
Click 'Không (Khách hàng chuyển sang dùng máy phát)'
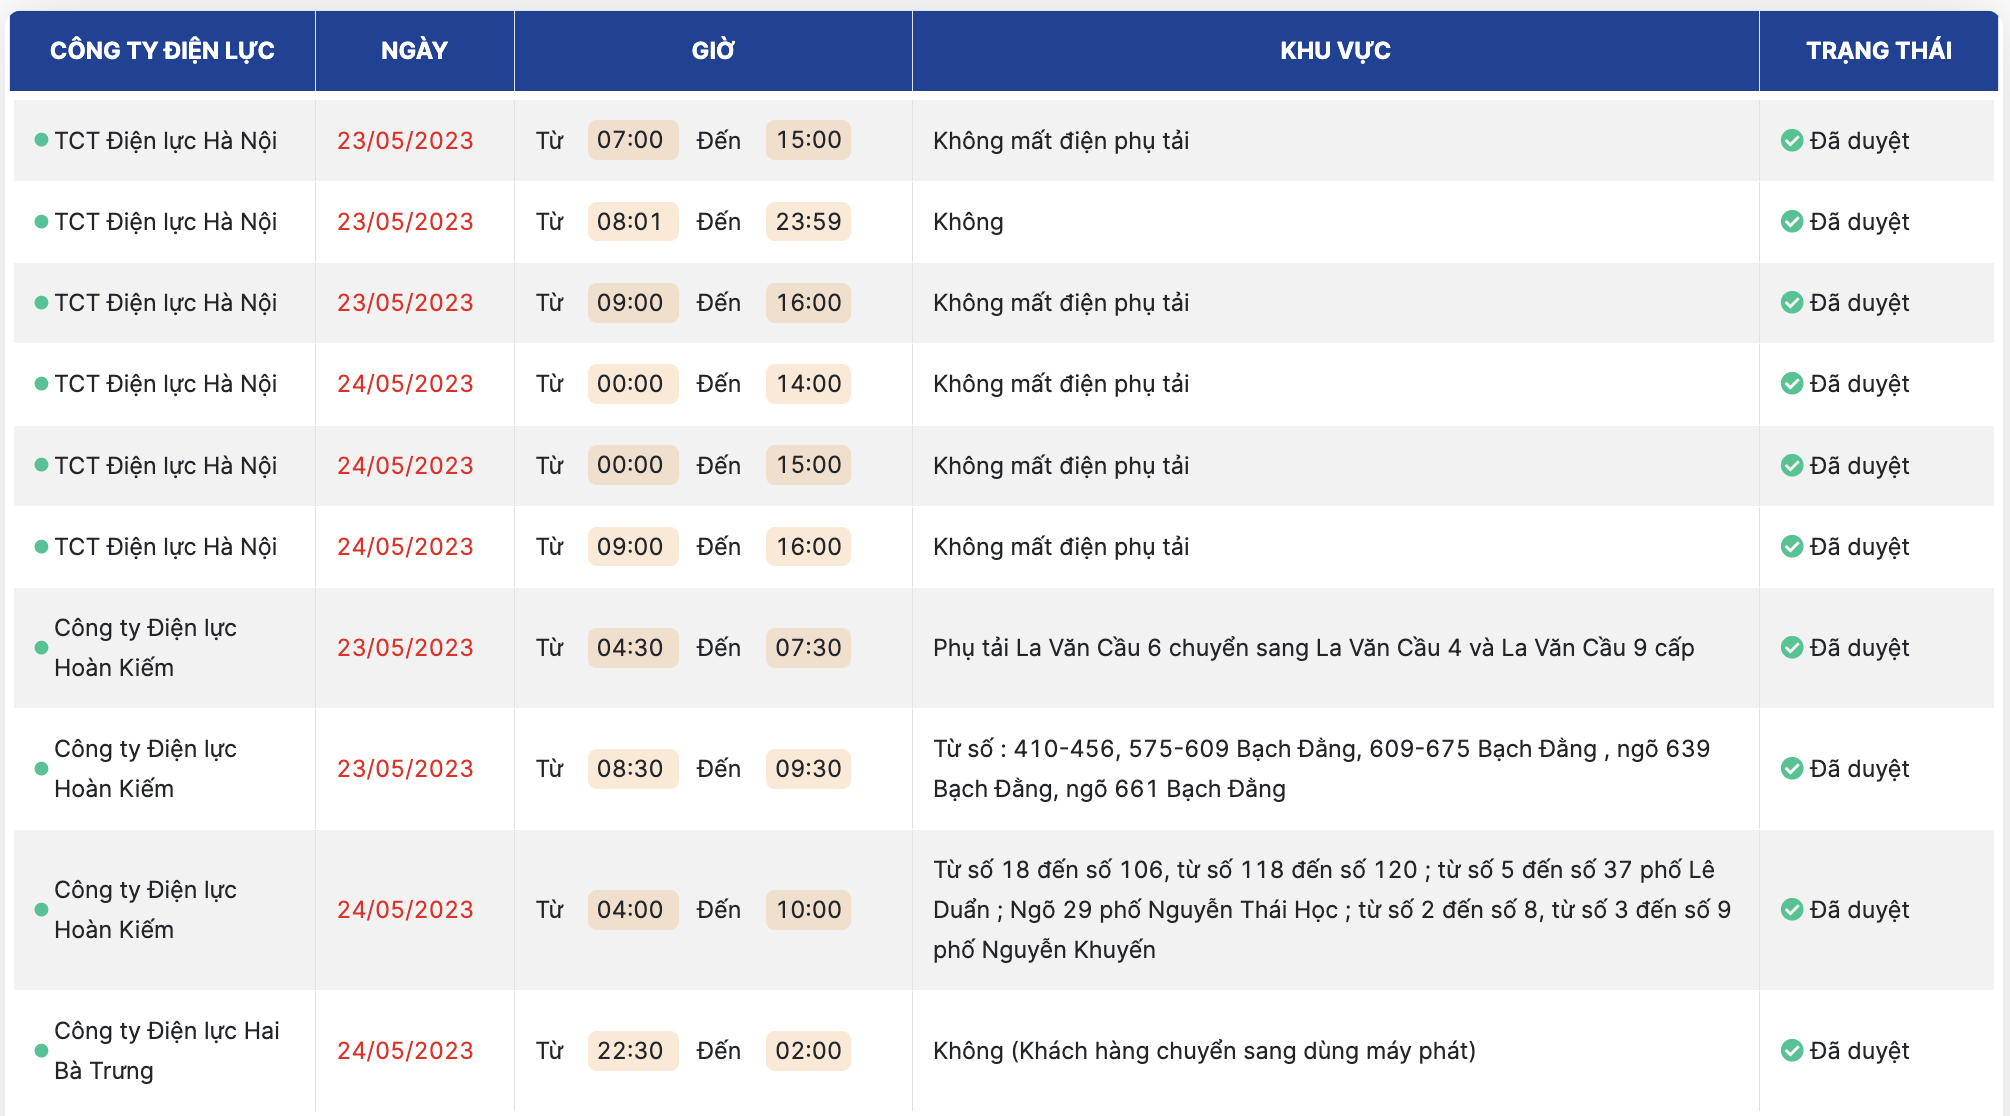(1204, 1050)
